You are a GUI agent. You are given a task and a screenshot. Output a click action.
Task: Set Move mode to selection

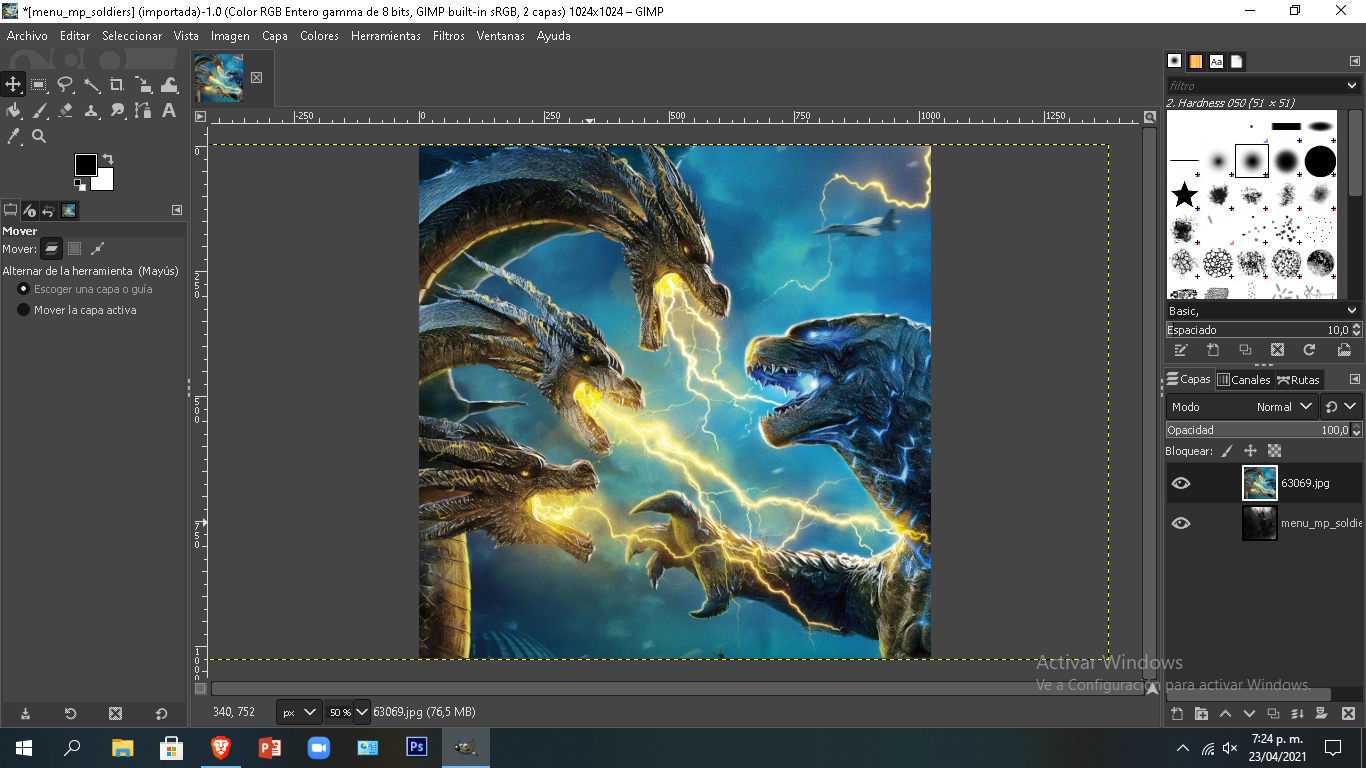coord(74,248)
